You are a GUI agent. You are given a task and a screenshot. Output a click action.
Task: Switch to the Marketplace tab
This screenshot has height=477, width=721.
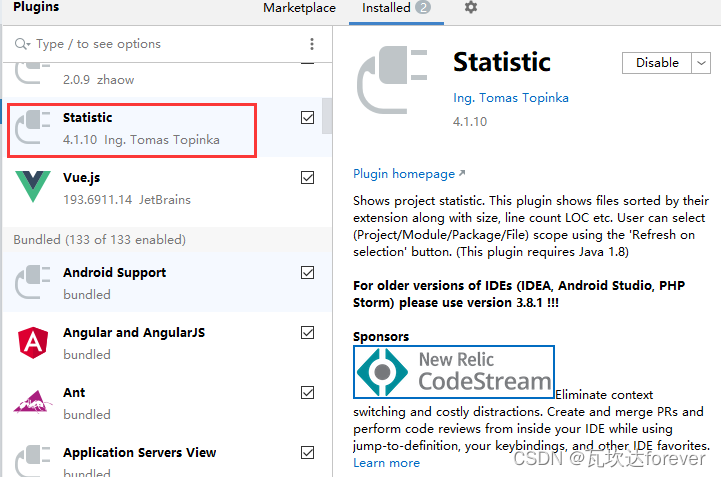(x=299, y=8)
